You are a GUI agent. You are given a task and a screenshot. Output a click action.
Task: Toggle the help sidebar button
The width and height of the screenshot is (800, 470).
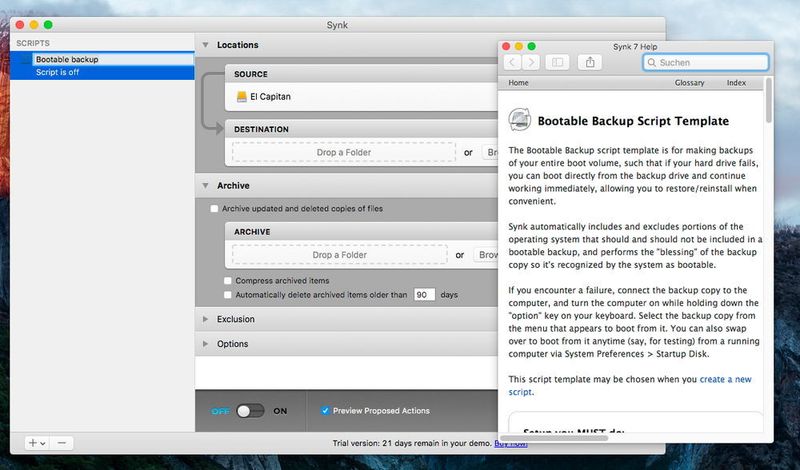[557, 62]
